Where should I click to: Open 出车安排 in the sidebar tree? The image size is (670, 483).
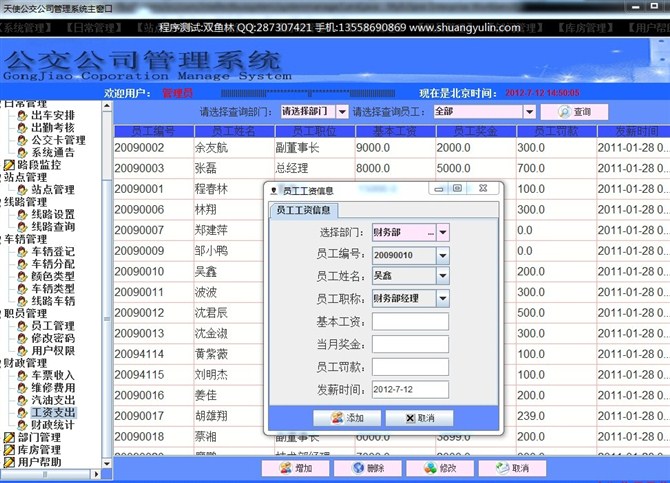click(53, 115)
